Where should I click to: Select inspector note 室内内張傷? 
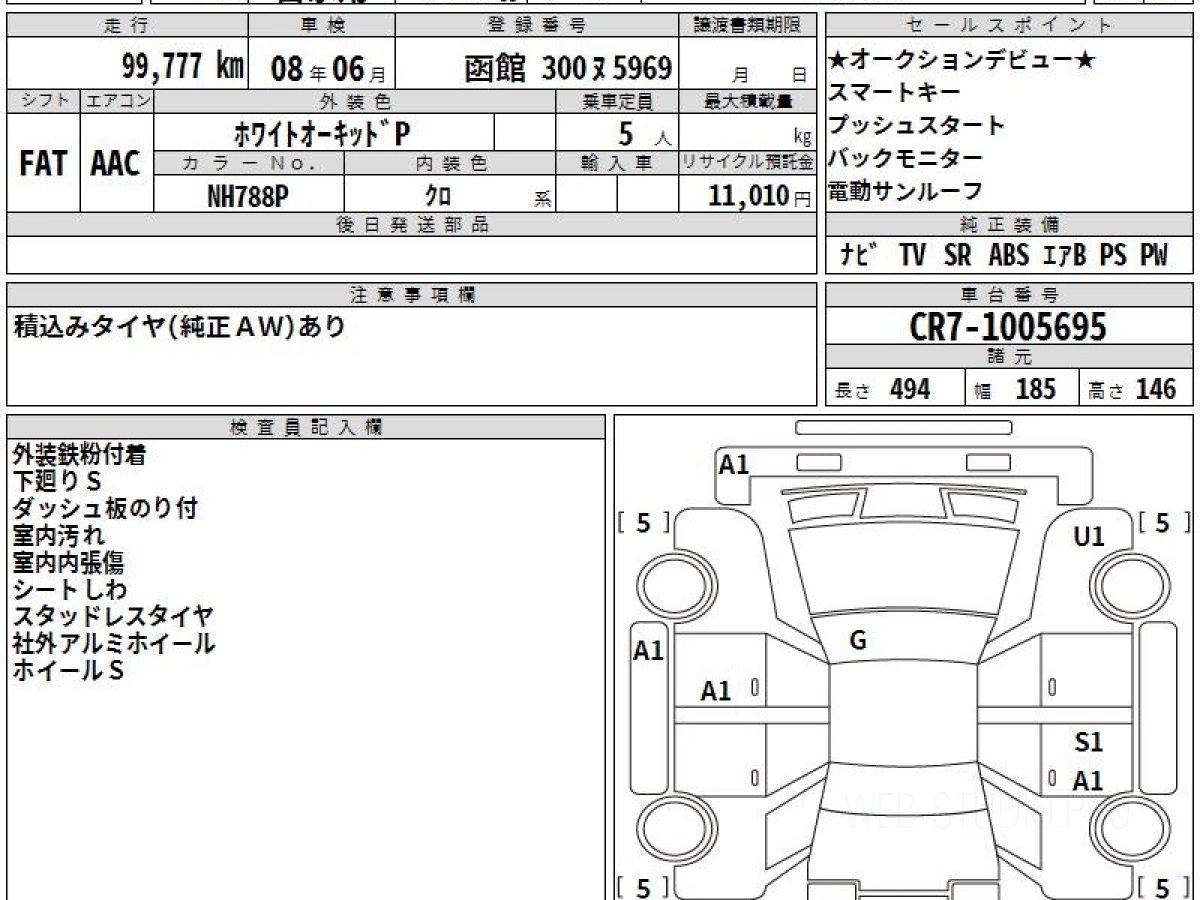pos(69,562)
